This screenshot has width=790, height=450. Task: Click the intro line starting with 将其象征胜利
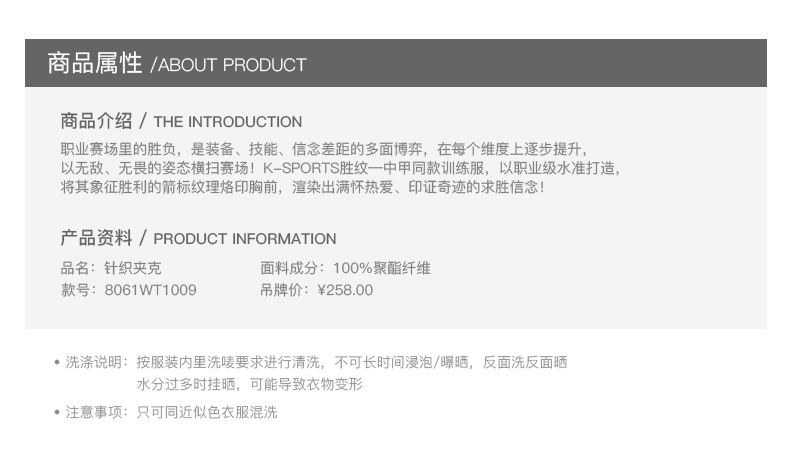click(x=302, y=187)
